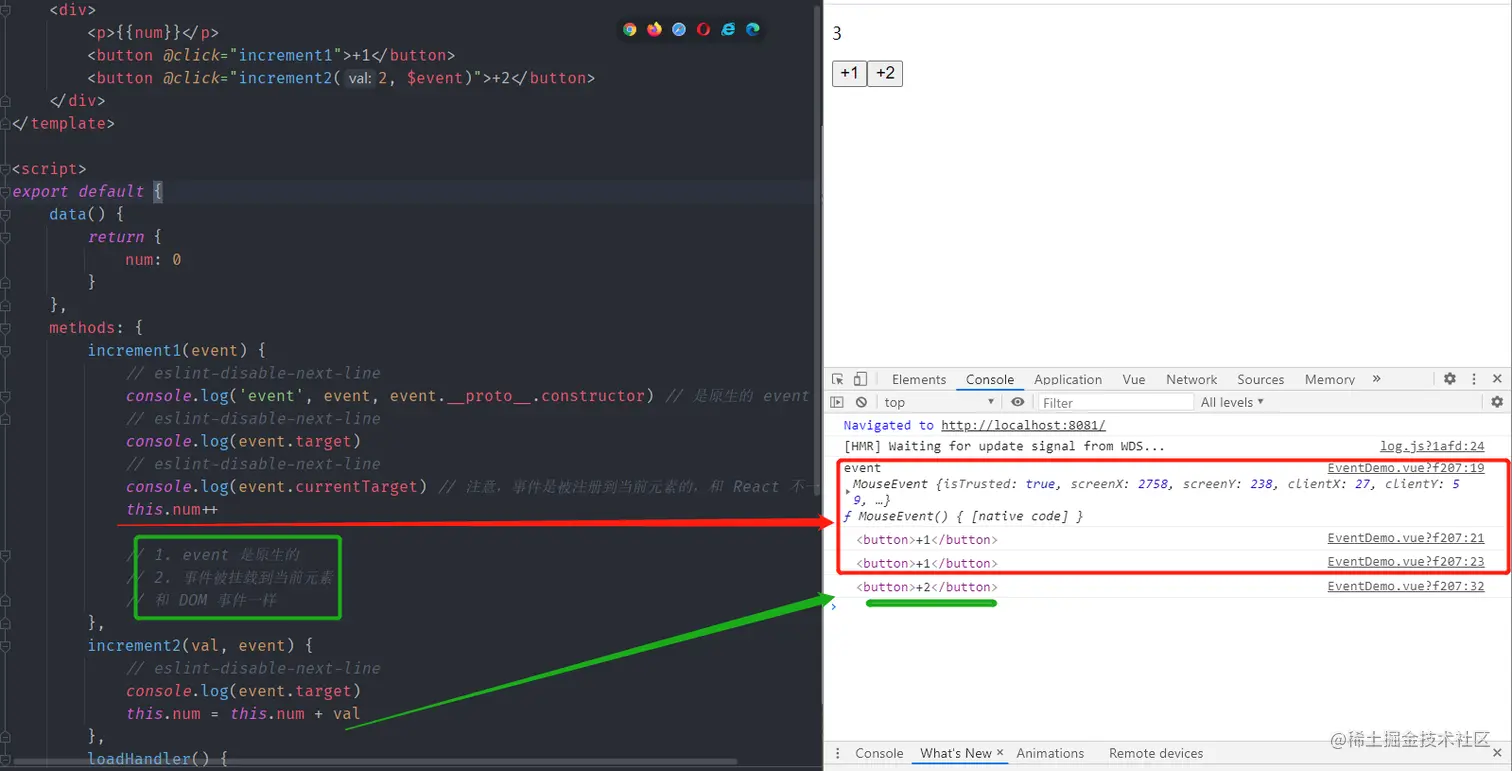Fold the methods block in the gutter
Screen dimensions: 1512x771
(x=6, y=327)
